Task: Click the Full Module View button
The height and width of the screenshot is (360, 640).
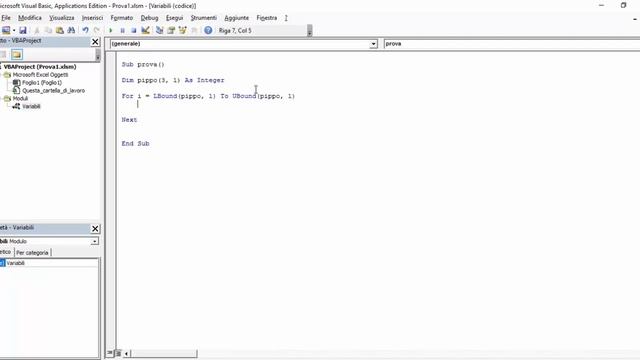Action: (118, 353)
